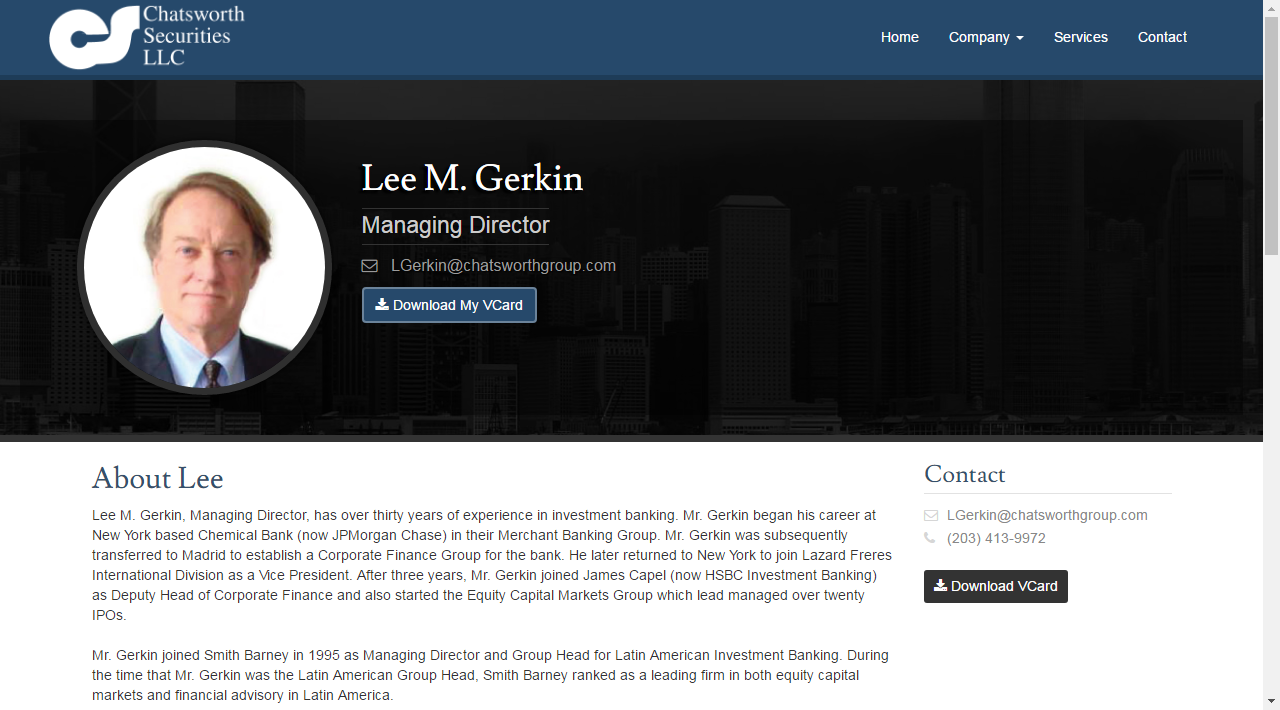Click the scrollbar down arrow
The width and height of the screenshot is (1280, 710).
[x=1272, y=701]
